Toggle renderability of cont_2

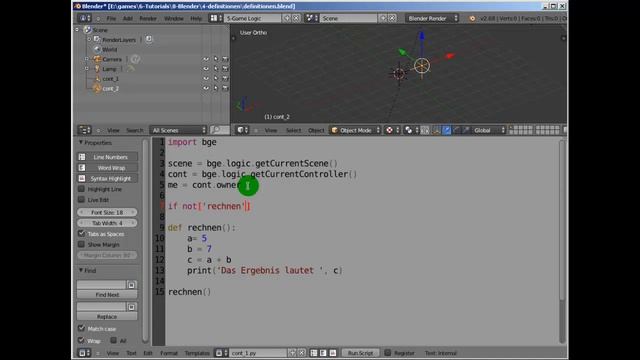pos(225,89)
